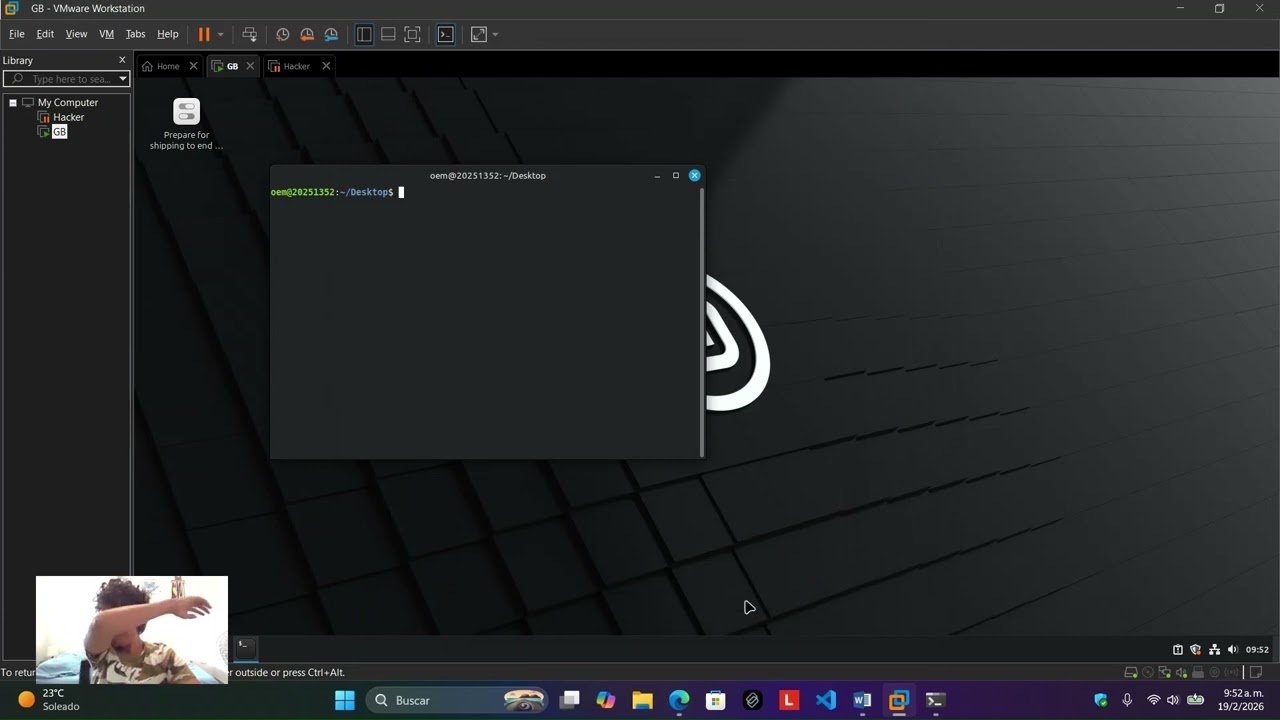The height and width of the screenshot is (720, 1280).
Task: Maximize the guest terminal window
Action: tap(675, 175)
